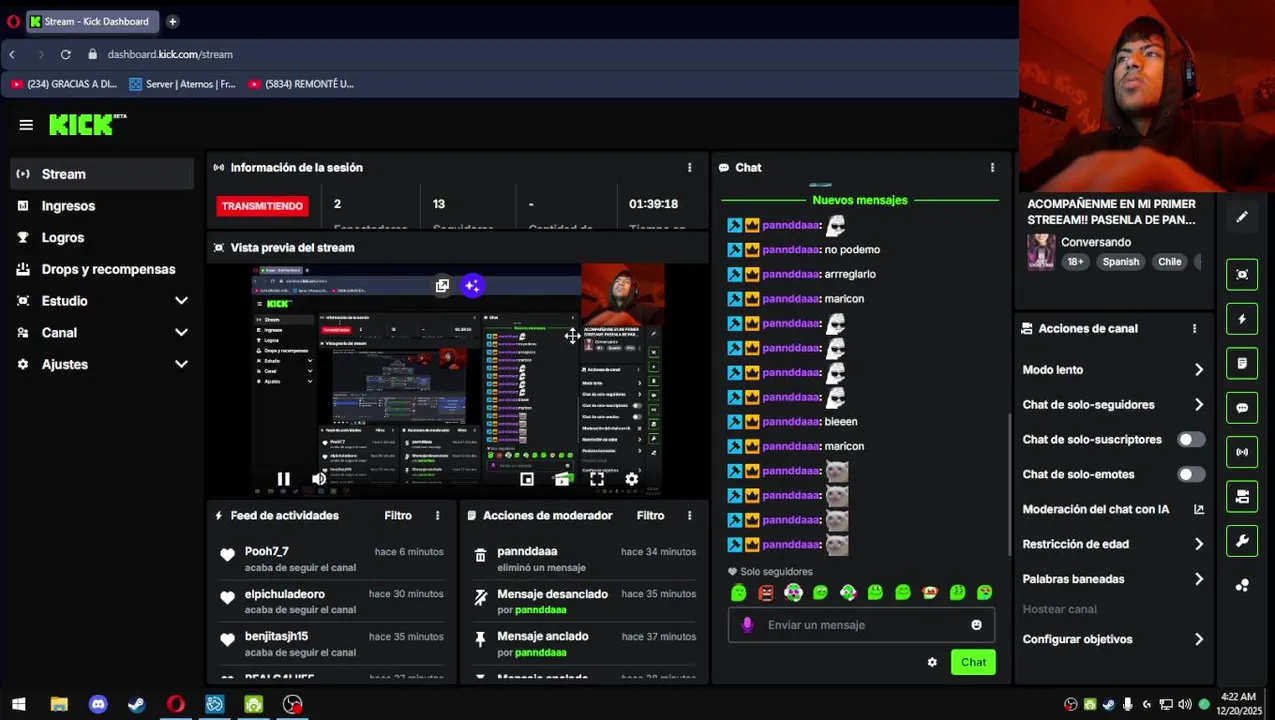Viewport: 1275px width, 720px height.
Task: Click the pencil edit stream info icon
Action: click(1242, 217)
